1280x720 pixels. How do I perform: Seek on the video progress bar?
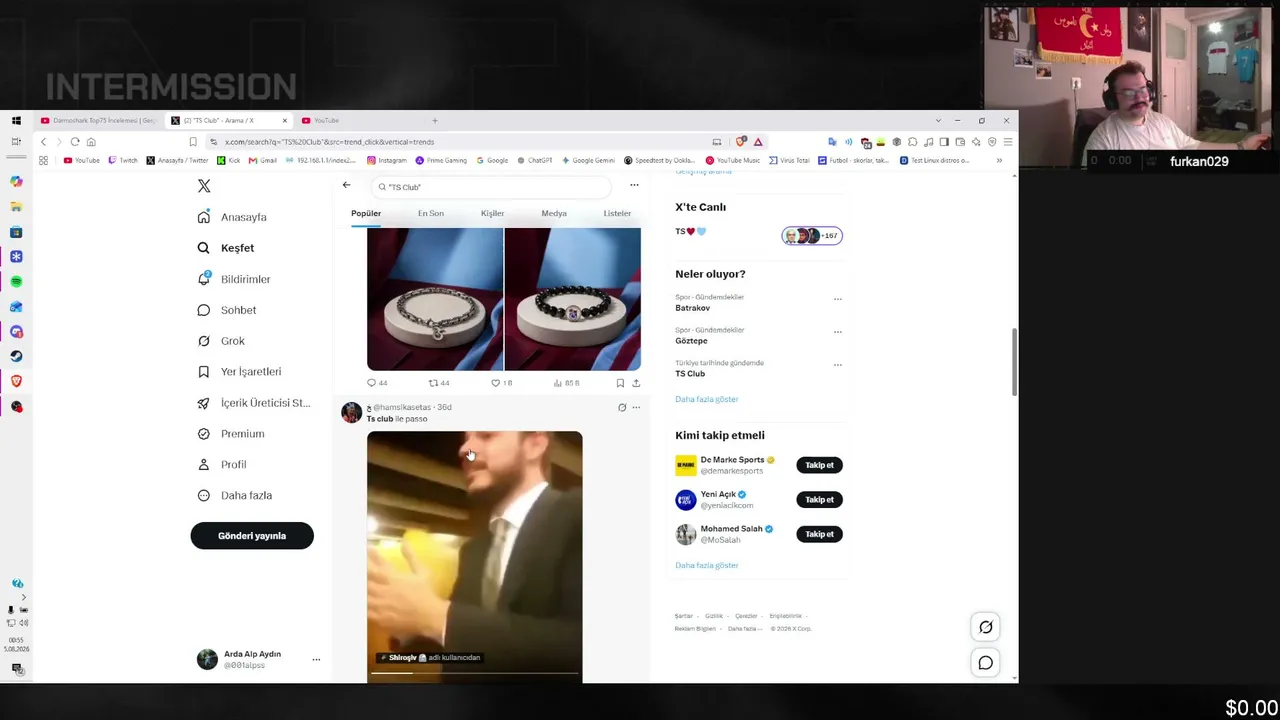click(x=475, y=673)
